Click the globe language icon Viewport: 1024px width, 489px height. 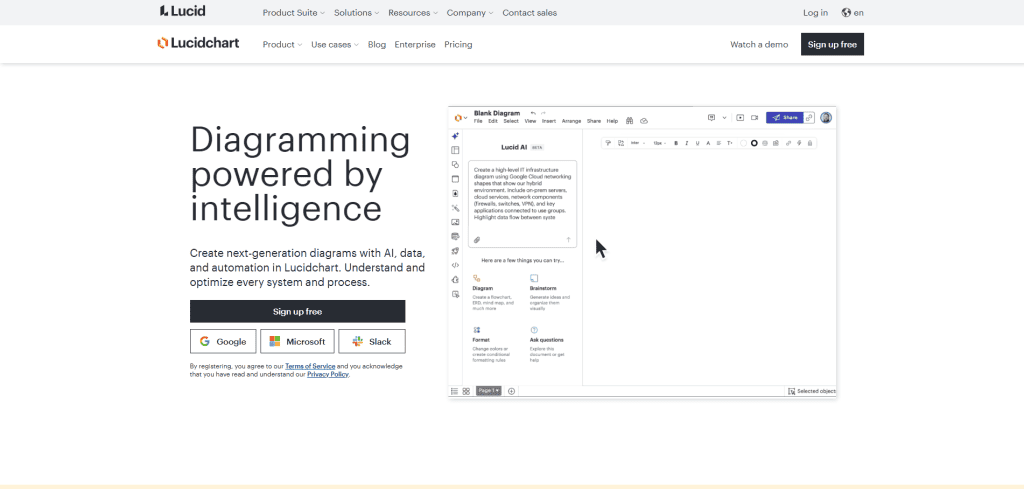coord(847,13)
